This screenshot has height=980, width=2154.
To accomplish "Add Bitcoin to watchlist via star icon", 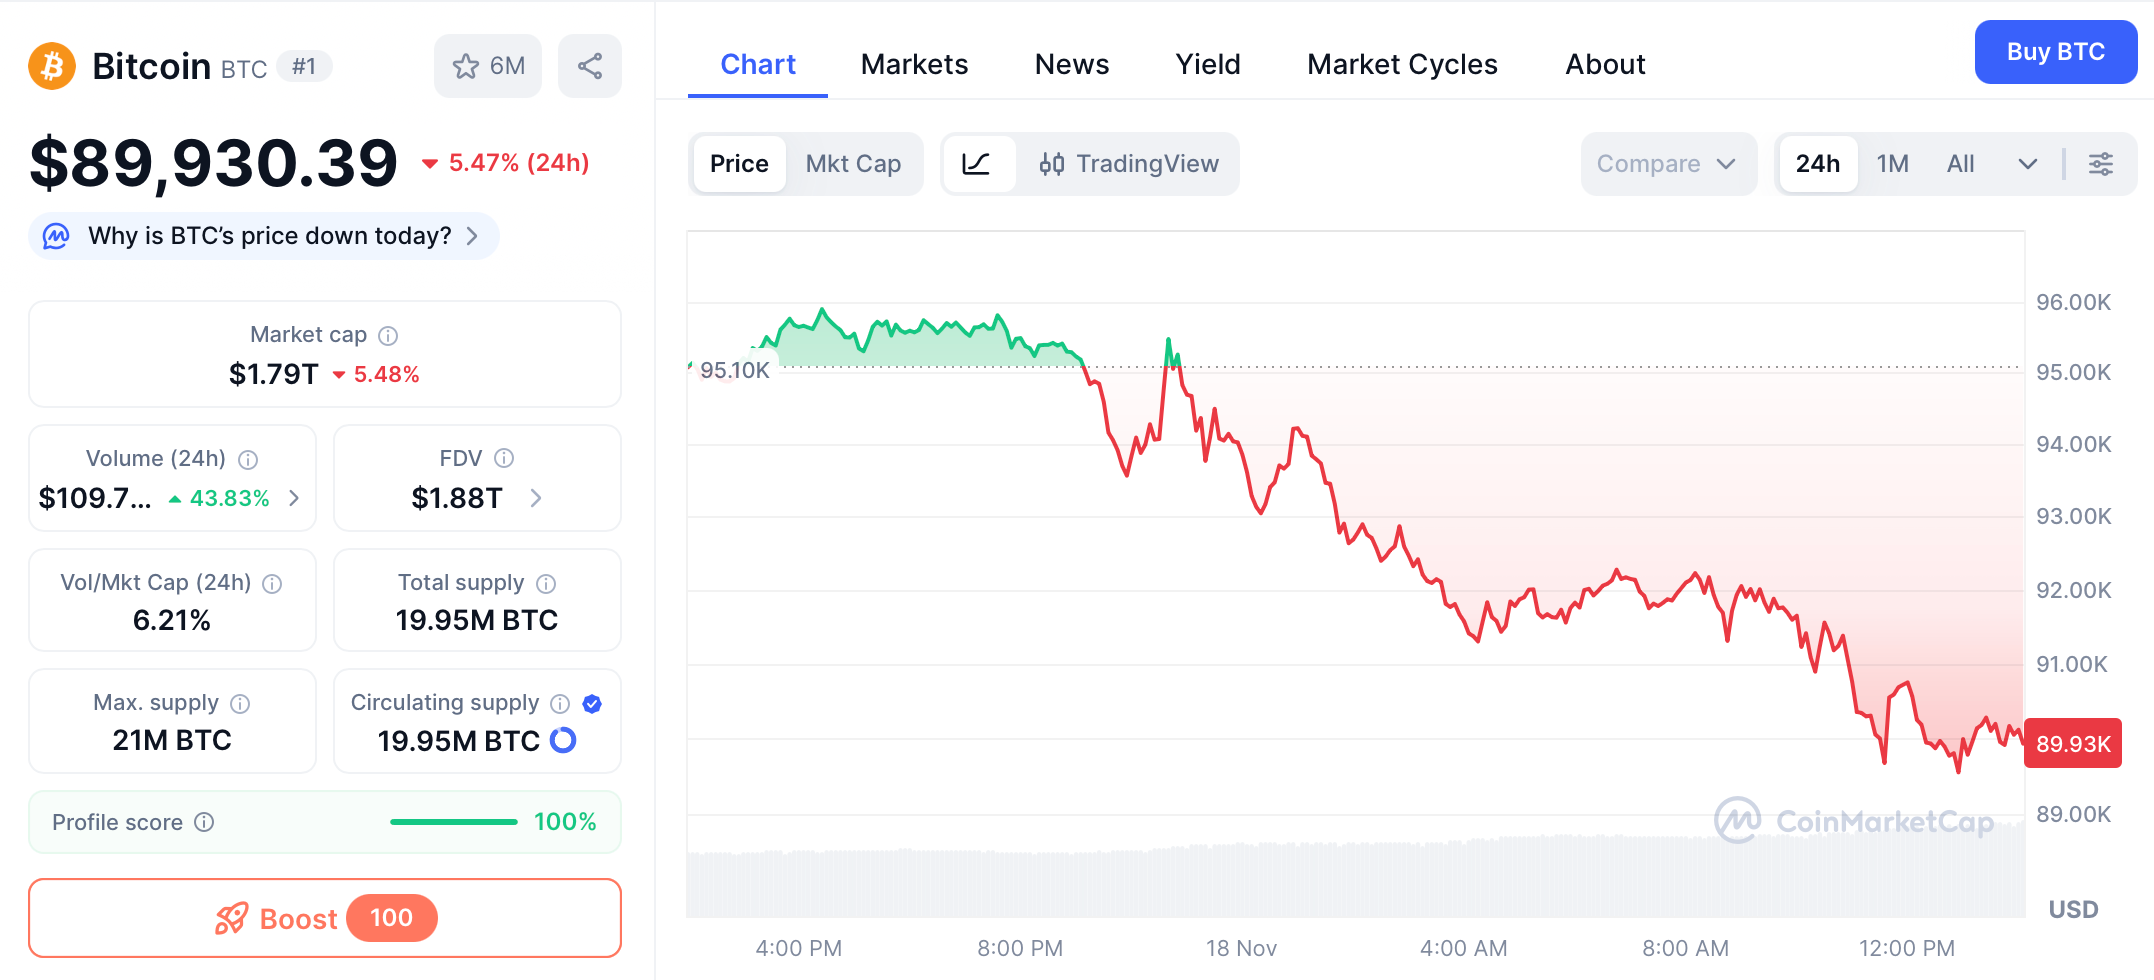I will click(x=465, y=65).
